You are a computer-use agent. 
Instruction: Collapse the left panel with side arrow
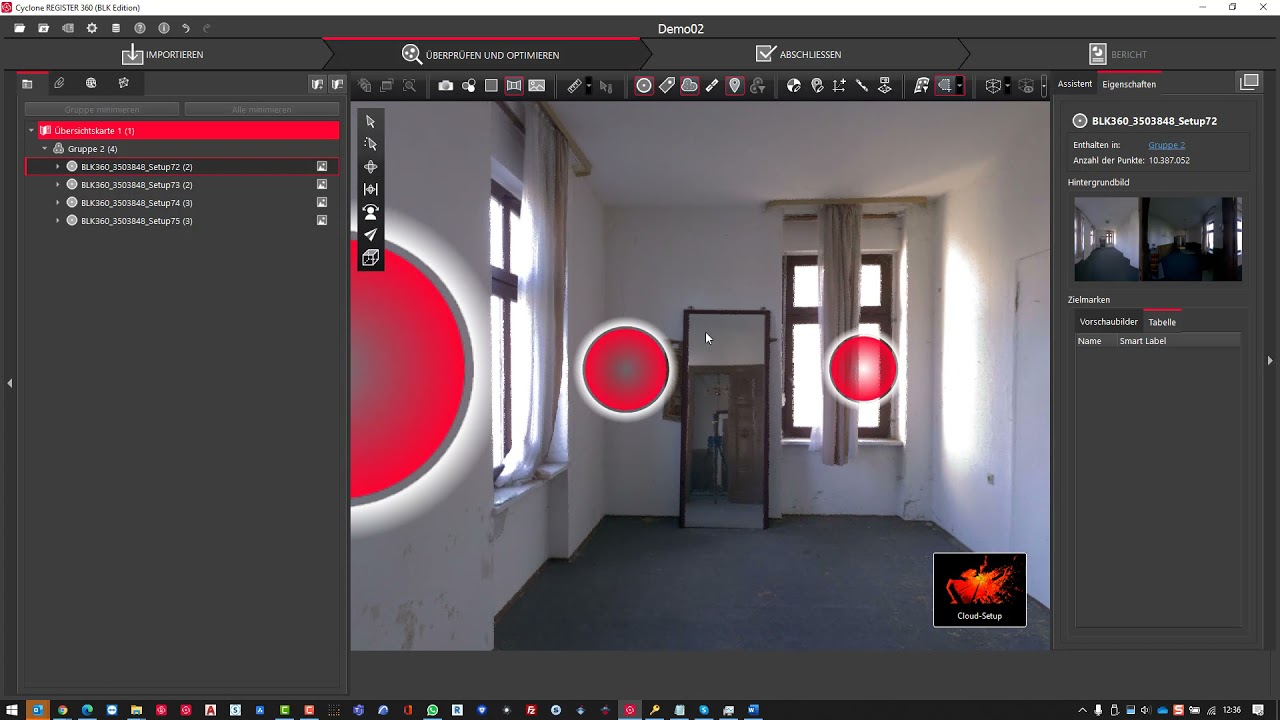click(x=9, y=383)
